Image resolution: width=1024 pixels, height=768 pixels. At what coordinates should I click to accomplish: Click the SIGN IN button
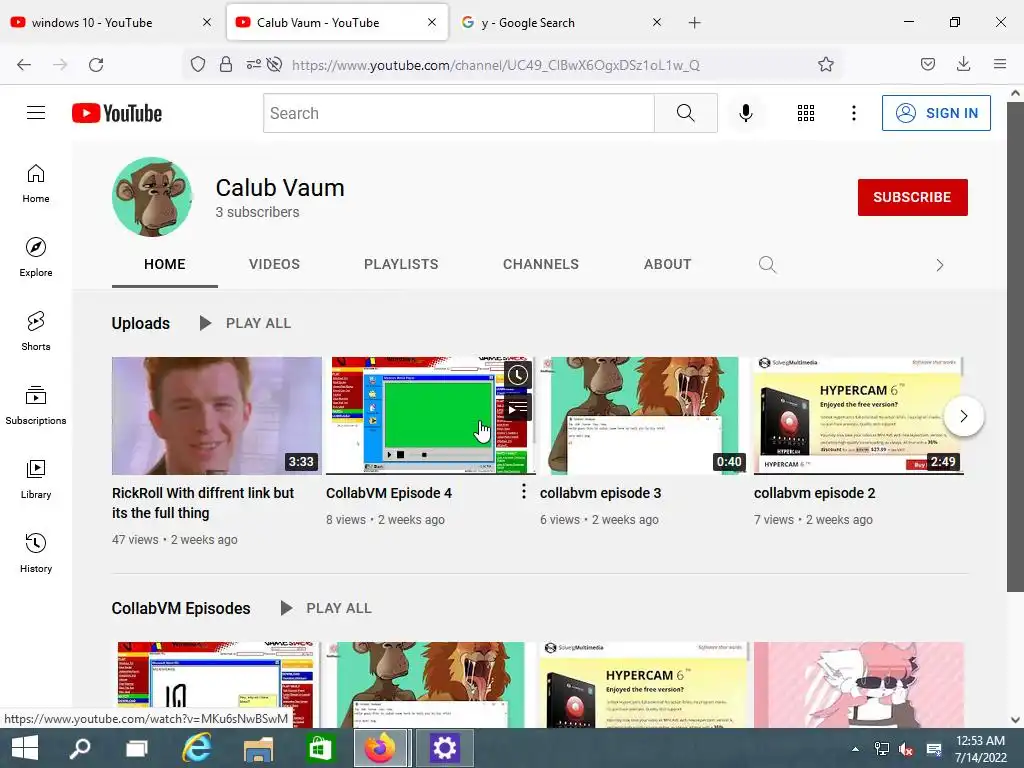click(936, 113)
